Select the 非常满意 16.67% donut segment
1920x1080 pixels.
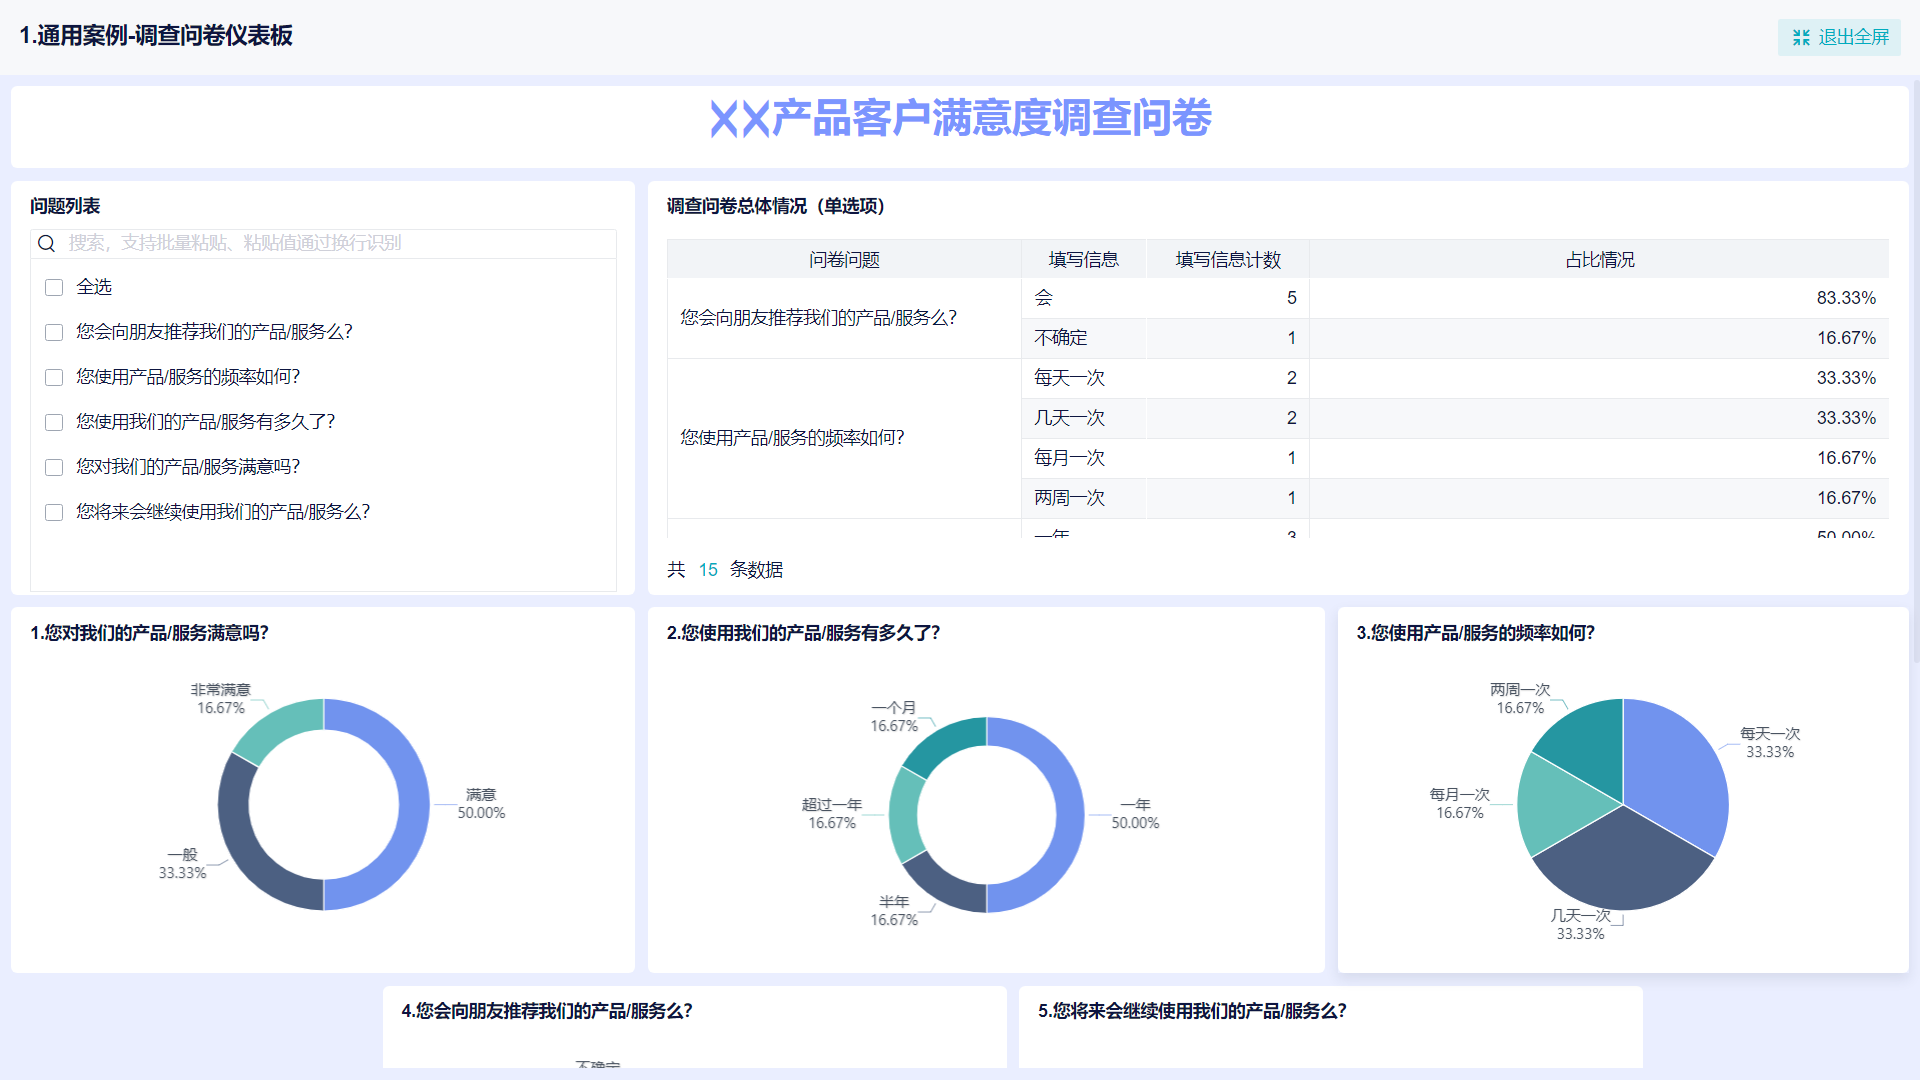(x=283, y=723)
